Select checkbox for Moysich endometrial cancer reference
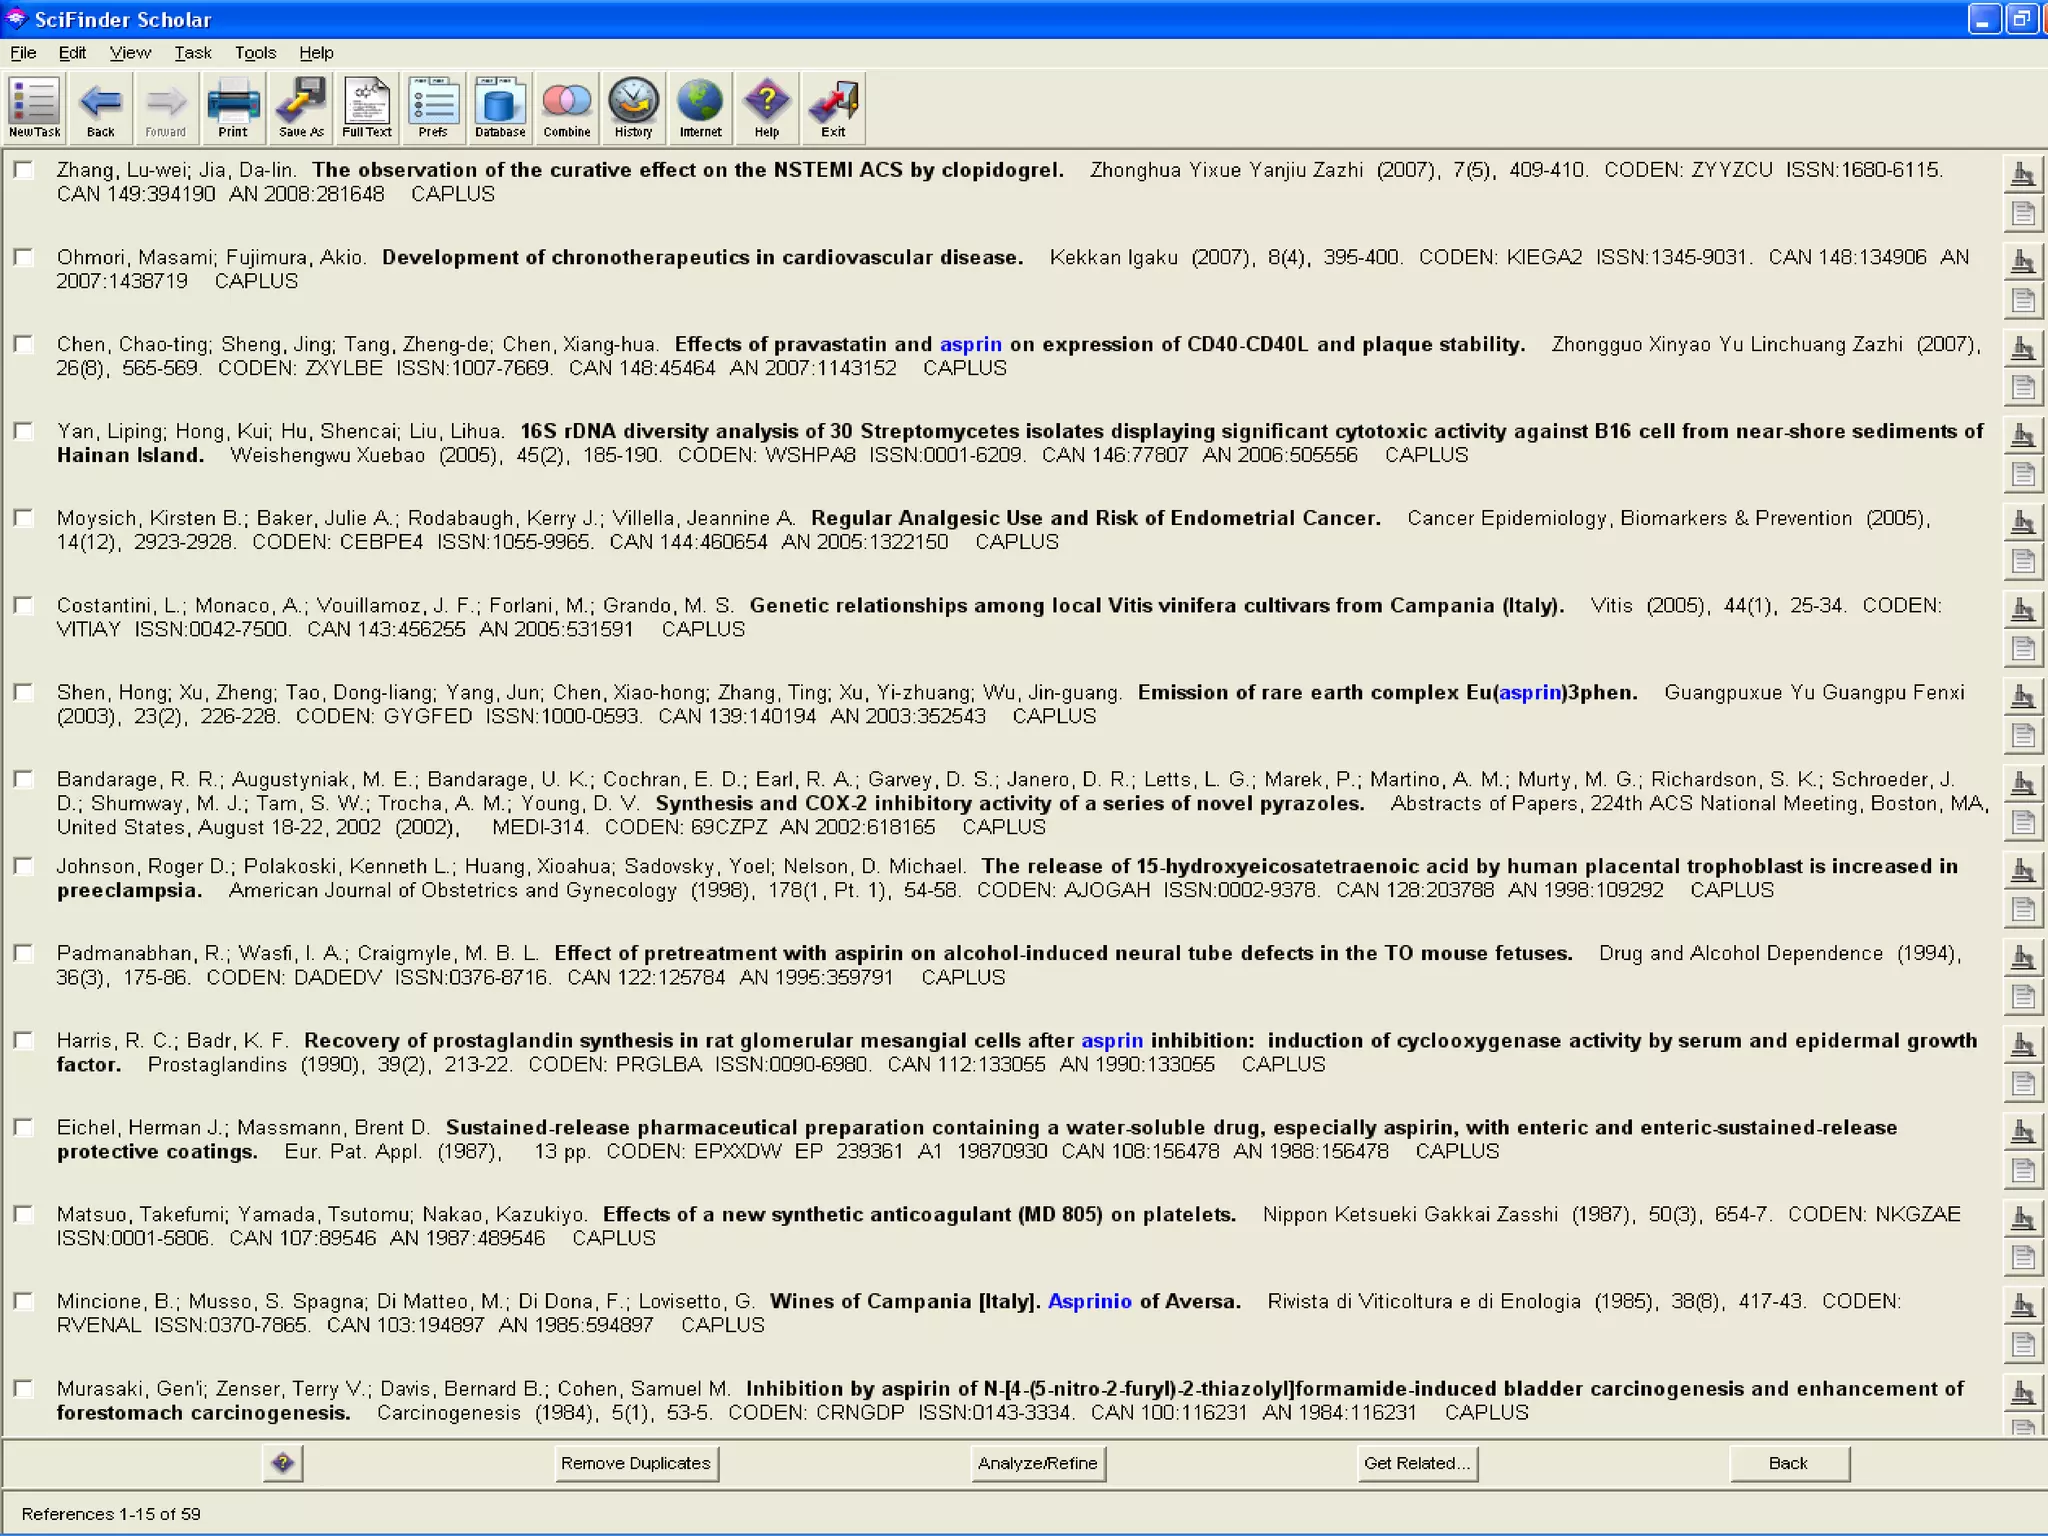The image size is (2048, 1536). pyautogui.click(x=24, y=518)
